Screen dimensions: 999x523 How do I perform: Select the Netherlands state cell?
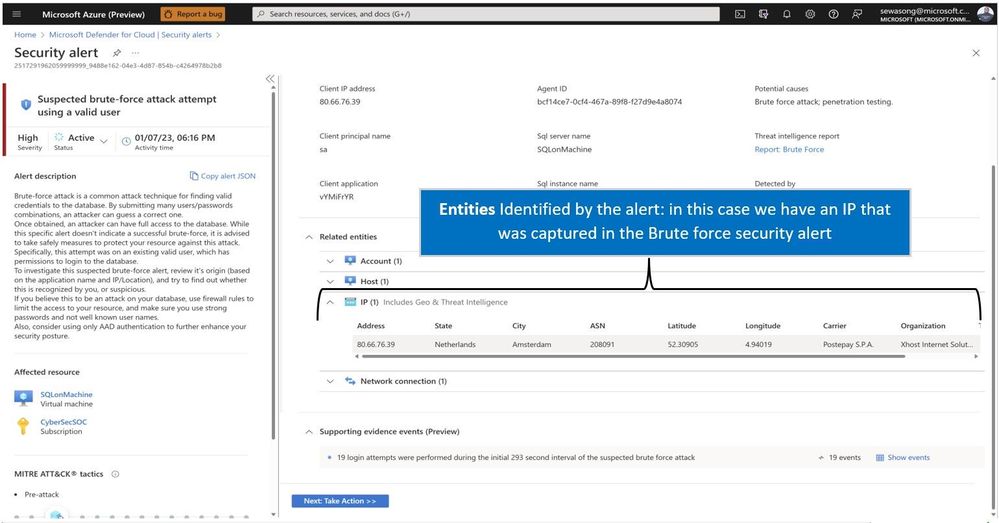coord(455,344)
